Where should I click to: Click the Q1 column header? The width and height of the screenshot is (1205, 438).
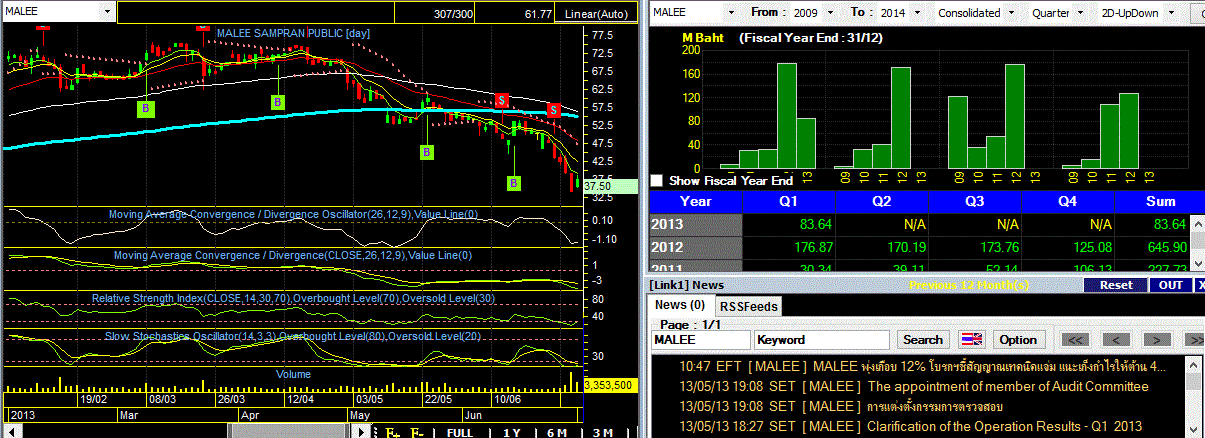click(x=788, y=200)
